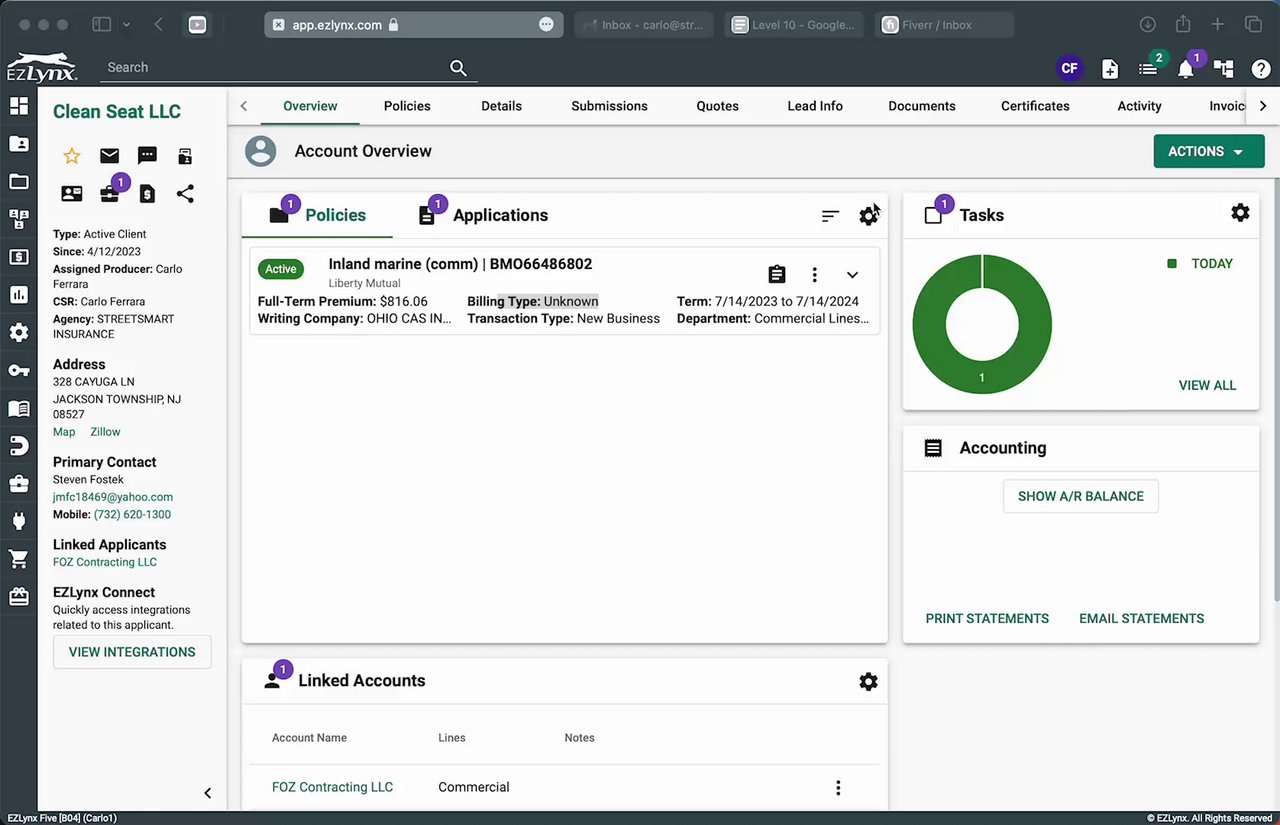The image size is (1280, 825).
Task: Select the Applications panel tab
Action: point(482,215)
